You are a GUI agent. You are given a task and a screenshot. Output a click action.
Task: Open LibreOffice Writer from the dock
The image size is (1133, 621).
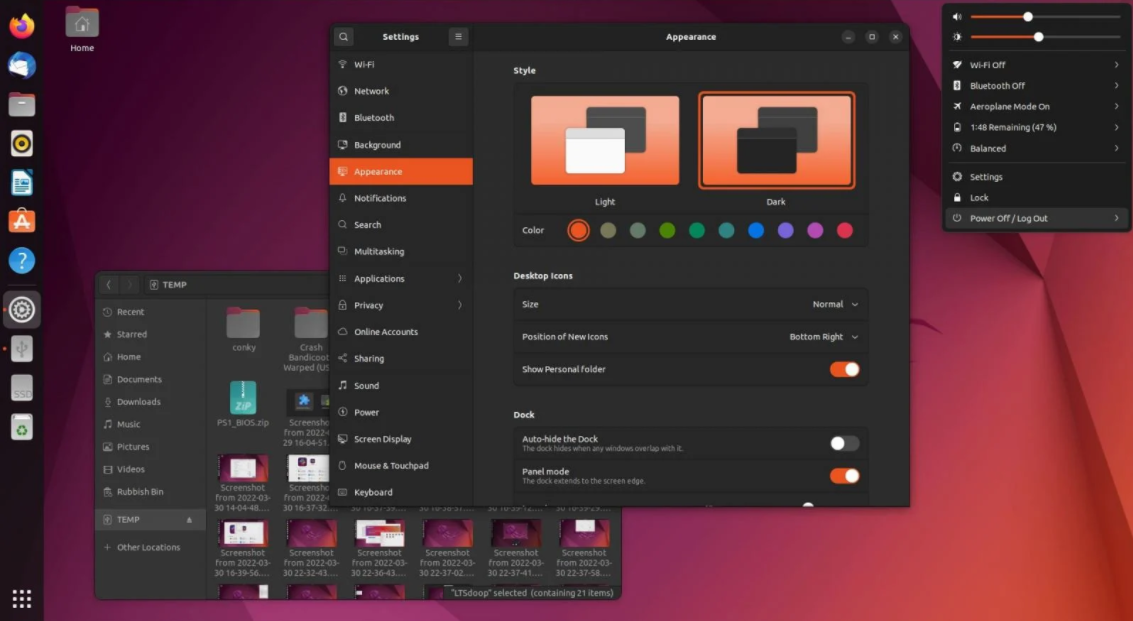22,183
